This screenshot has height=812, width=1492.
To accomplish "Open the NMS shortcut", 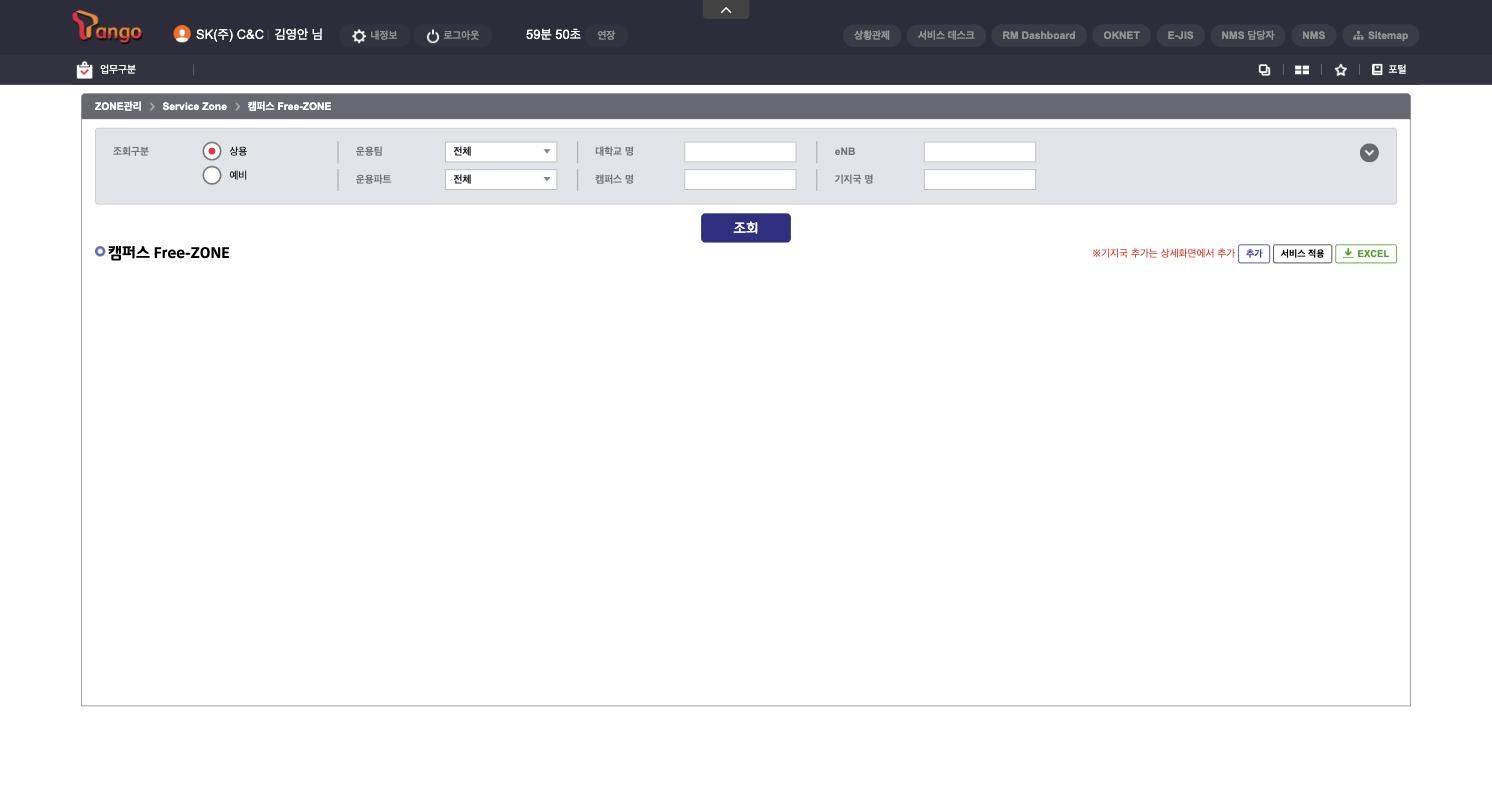I will pyautogui.click(x=1314, y=36).
